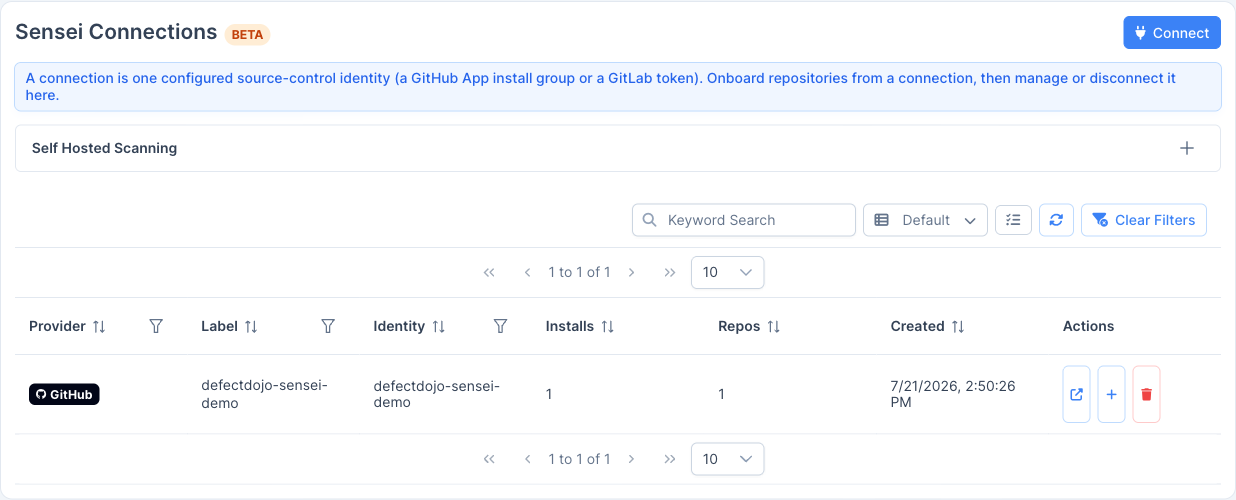Image resolution: width=1236 pixels, height=500 pixels.
Task: Open the bottom rows-per-page dropdown
Action: [x=728, y=459]
